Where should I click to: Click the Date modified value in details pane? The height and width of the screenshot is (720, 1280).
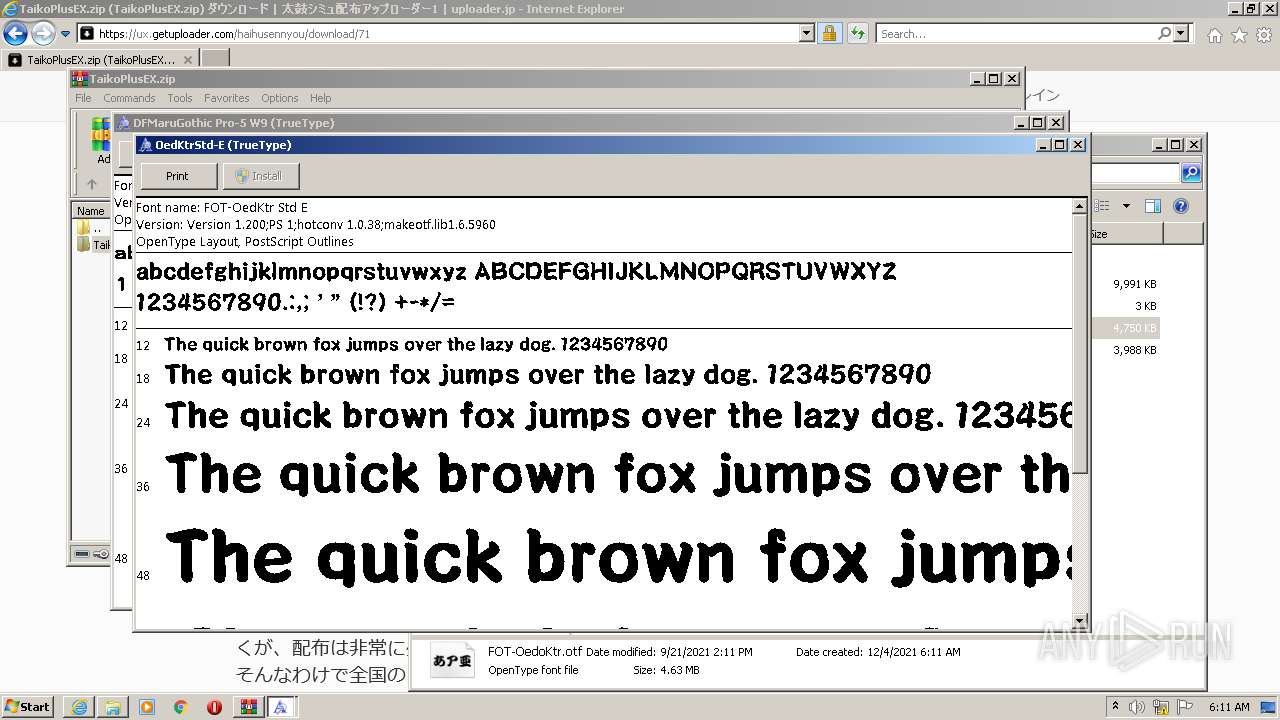pos(706,652)
